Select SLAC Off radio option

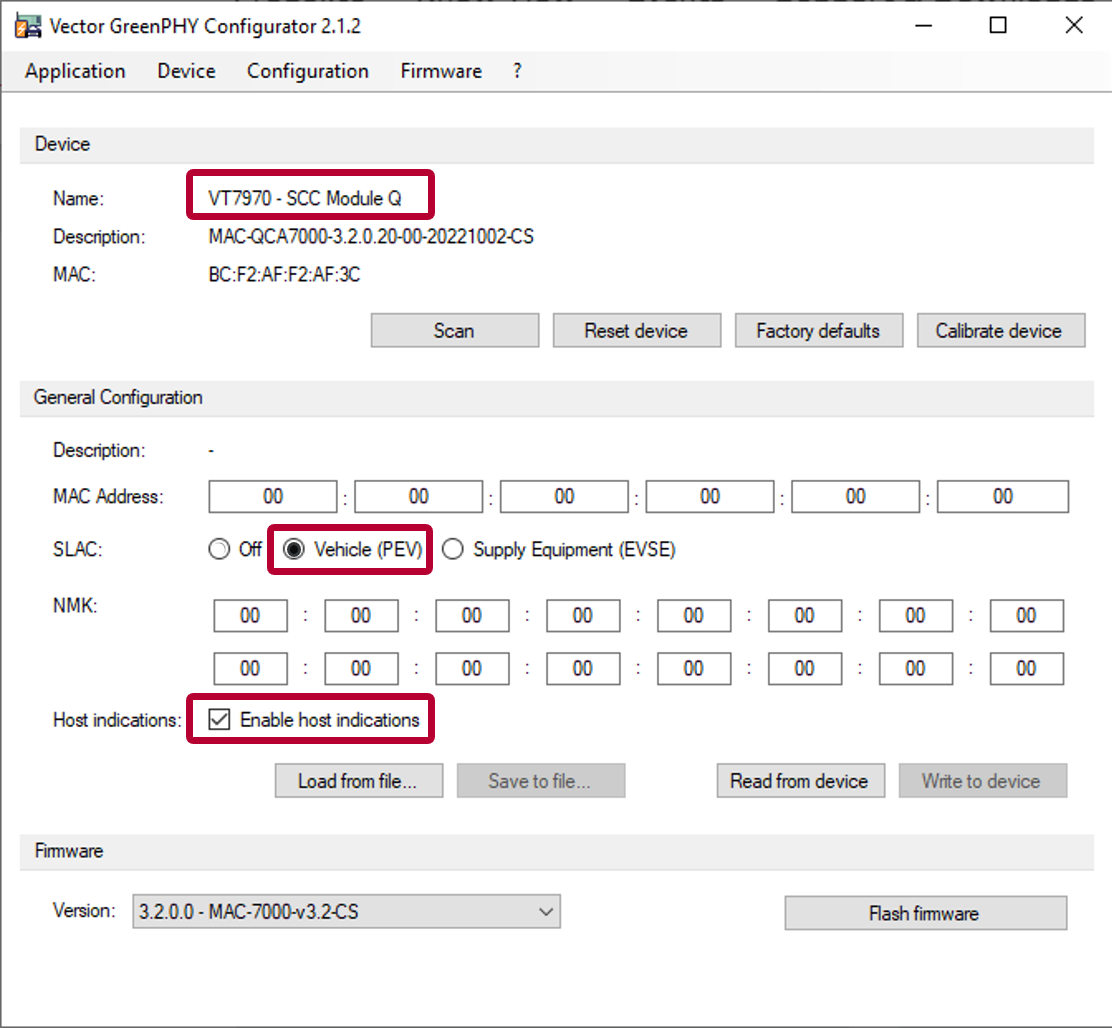click(x=219, y=550)
